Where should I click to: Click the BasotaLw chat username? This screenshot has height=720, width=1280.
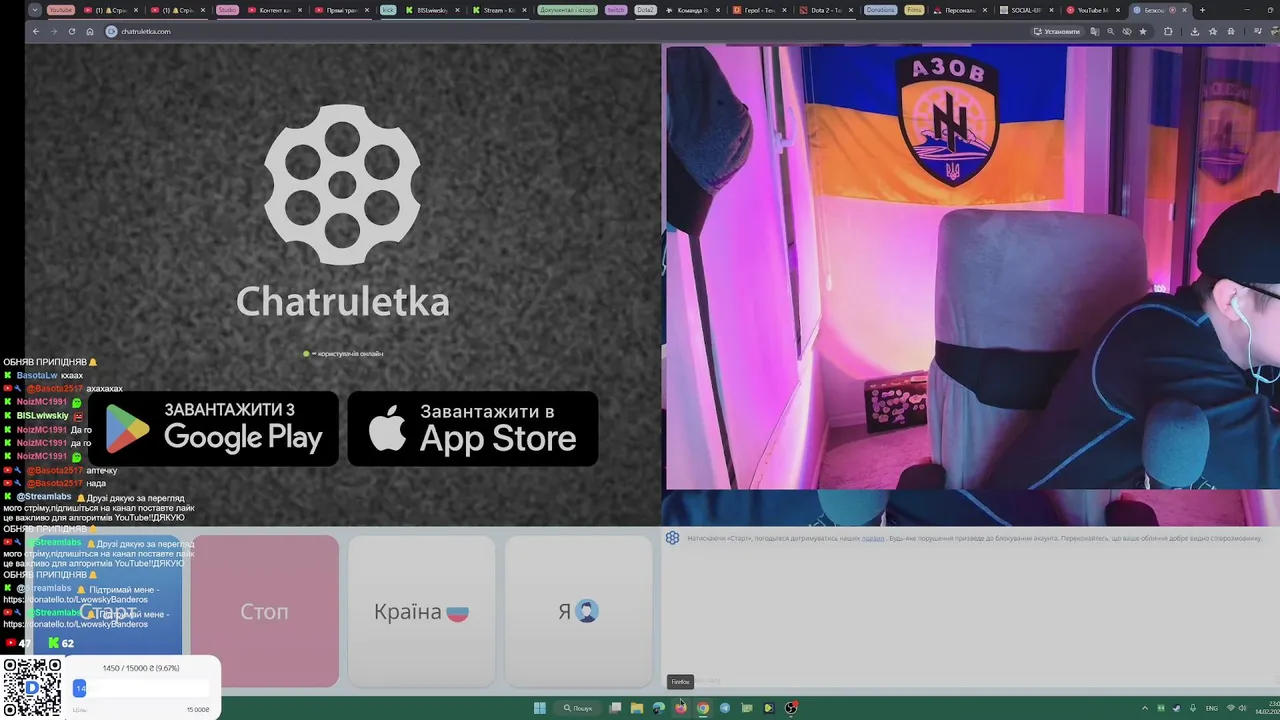[37, 375]
